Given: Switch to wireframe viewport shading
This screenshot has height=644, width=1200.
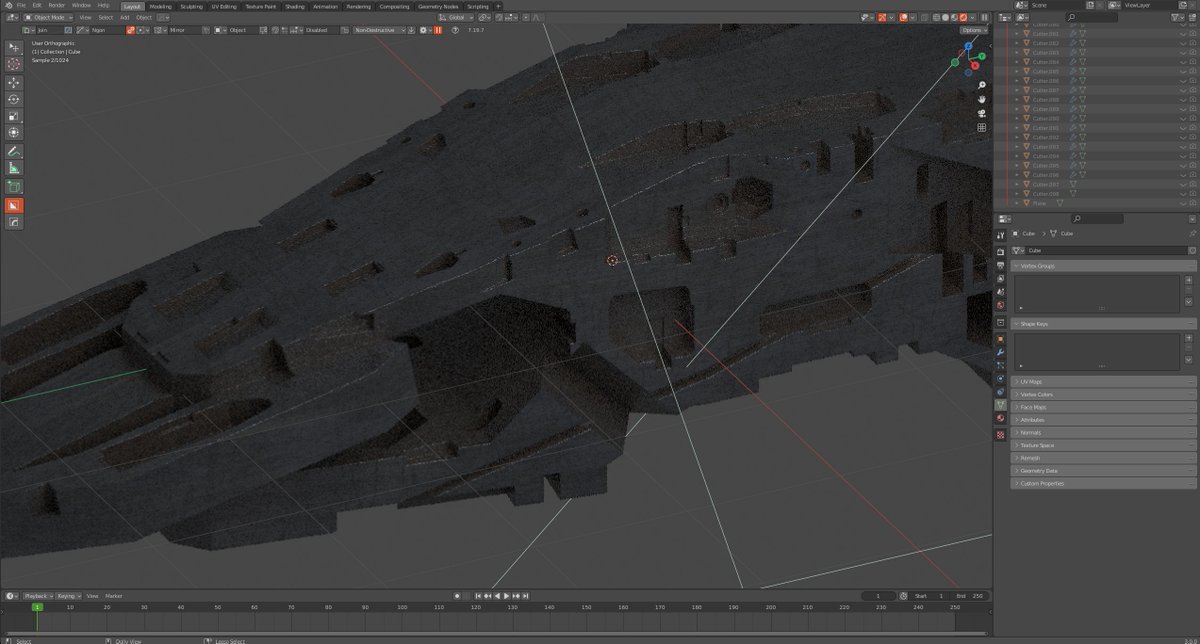Looking at the screenshot, I should [938, 17].
